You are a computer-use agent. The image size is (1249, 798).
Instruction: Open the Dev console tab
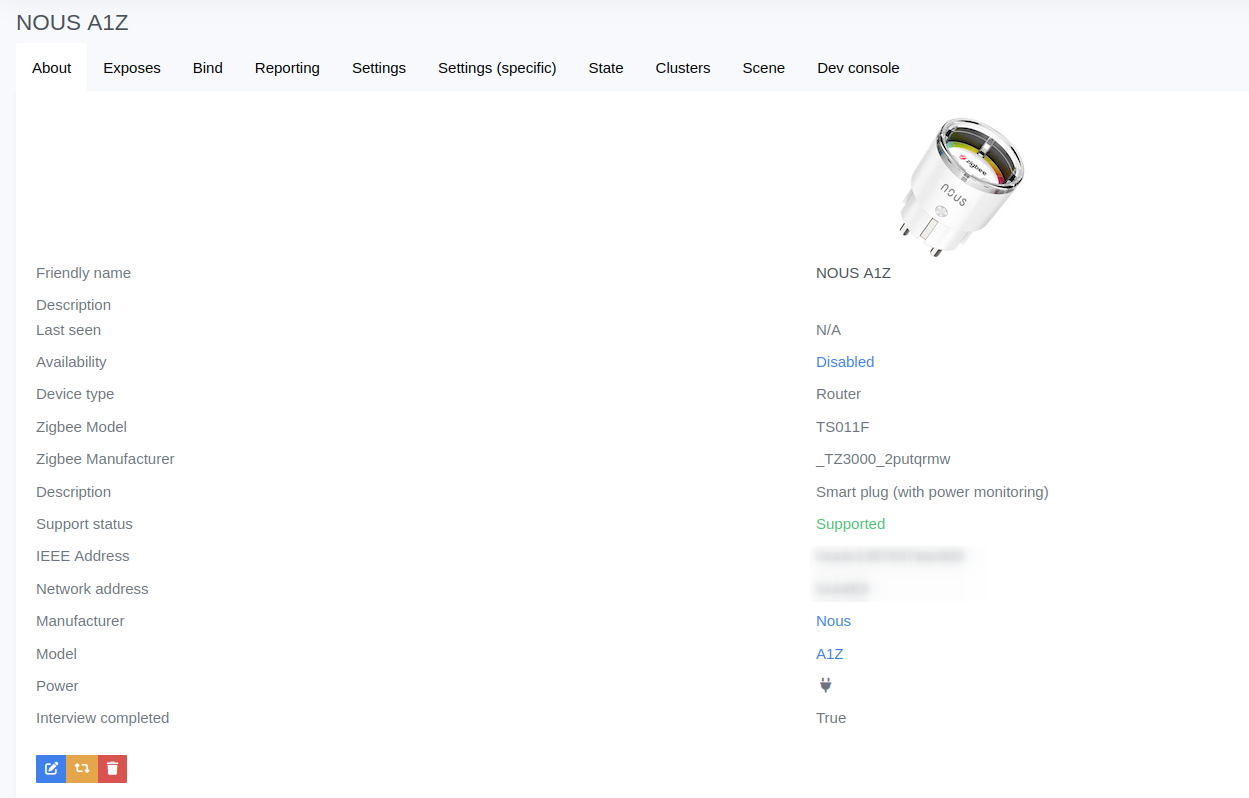[x=858, y=68]
